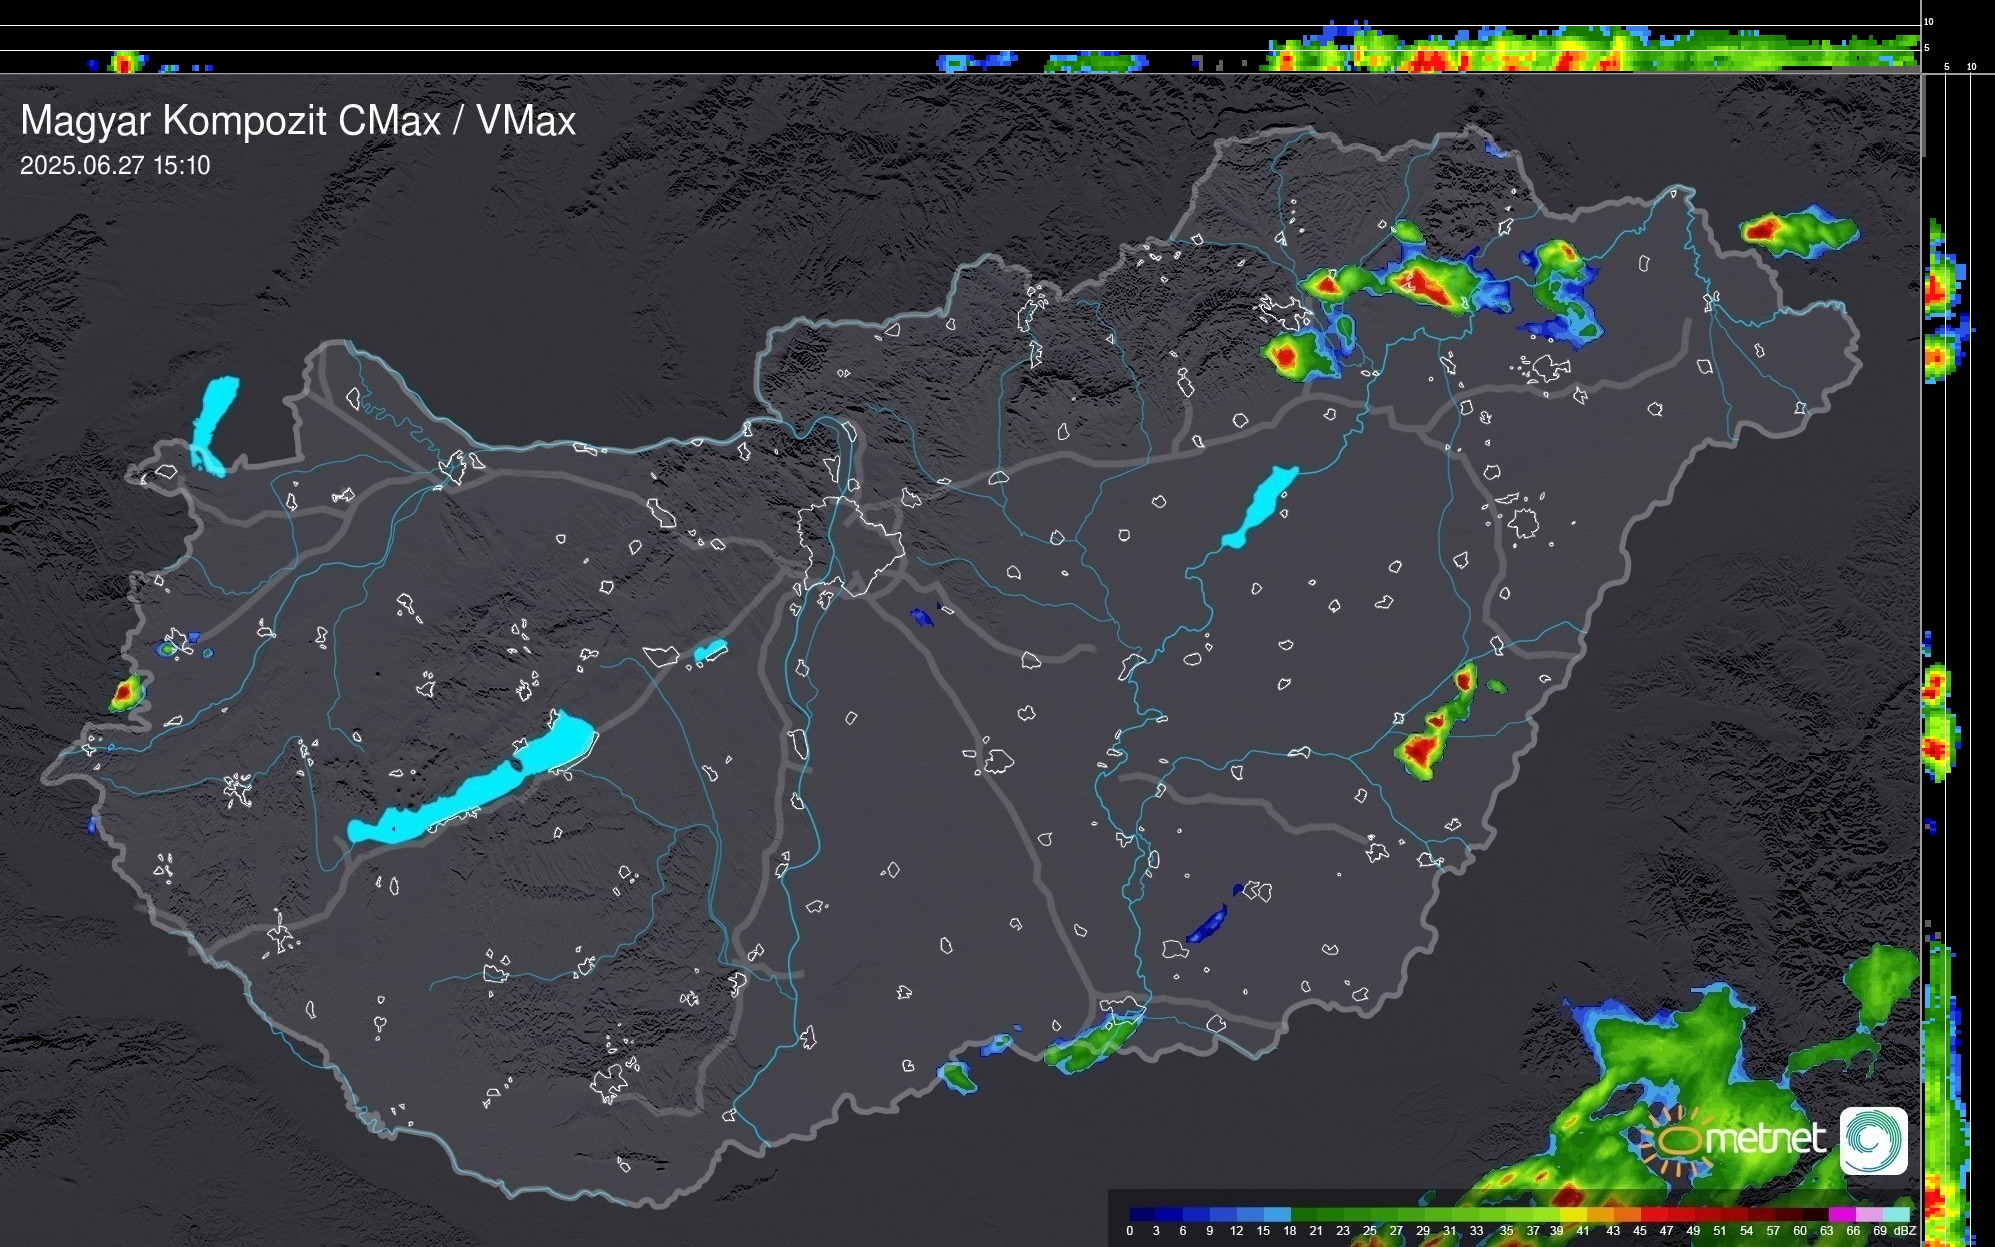The width and height of the screenshot is (1995, 1247).
Task: Pick the magenta 63 dBZ legend swatch
Action: [x=1843, y=1215]
